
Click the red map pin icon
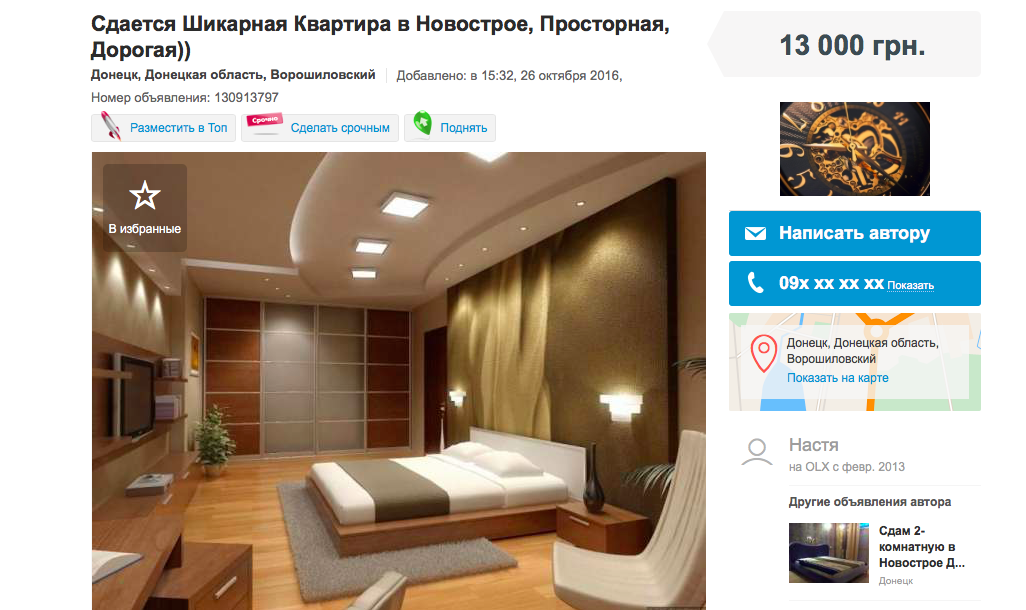coord(764,353)
